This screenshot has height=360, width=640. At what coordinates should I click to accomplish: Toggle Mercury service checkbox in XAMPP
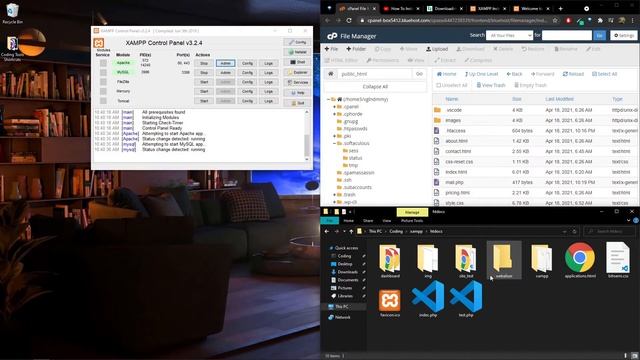(103, 91)
